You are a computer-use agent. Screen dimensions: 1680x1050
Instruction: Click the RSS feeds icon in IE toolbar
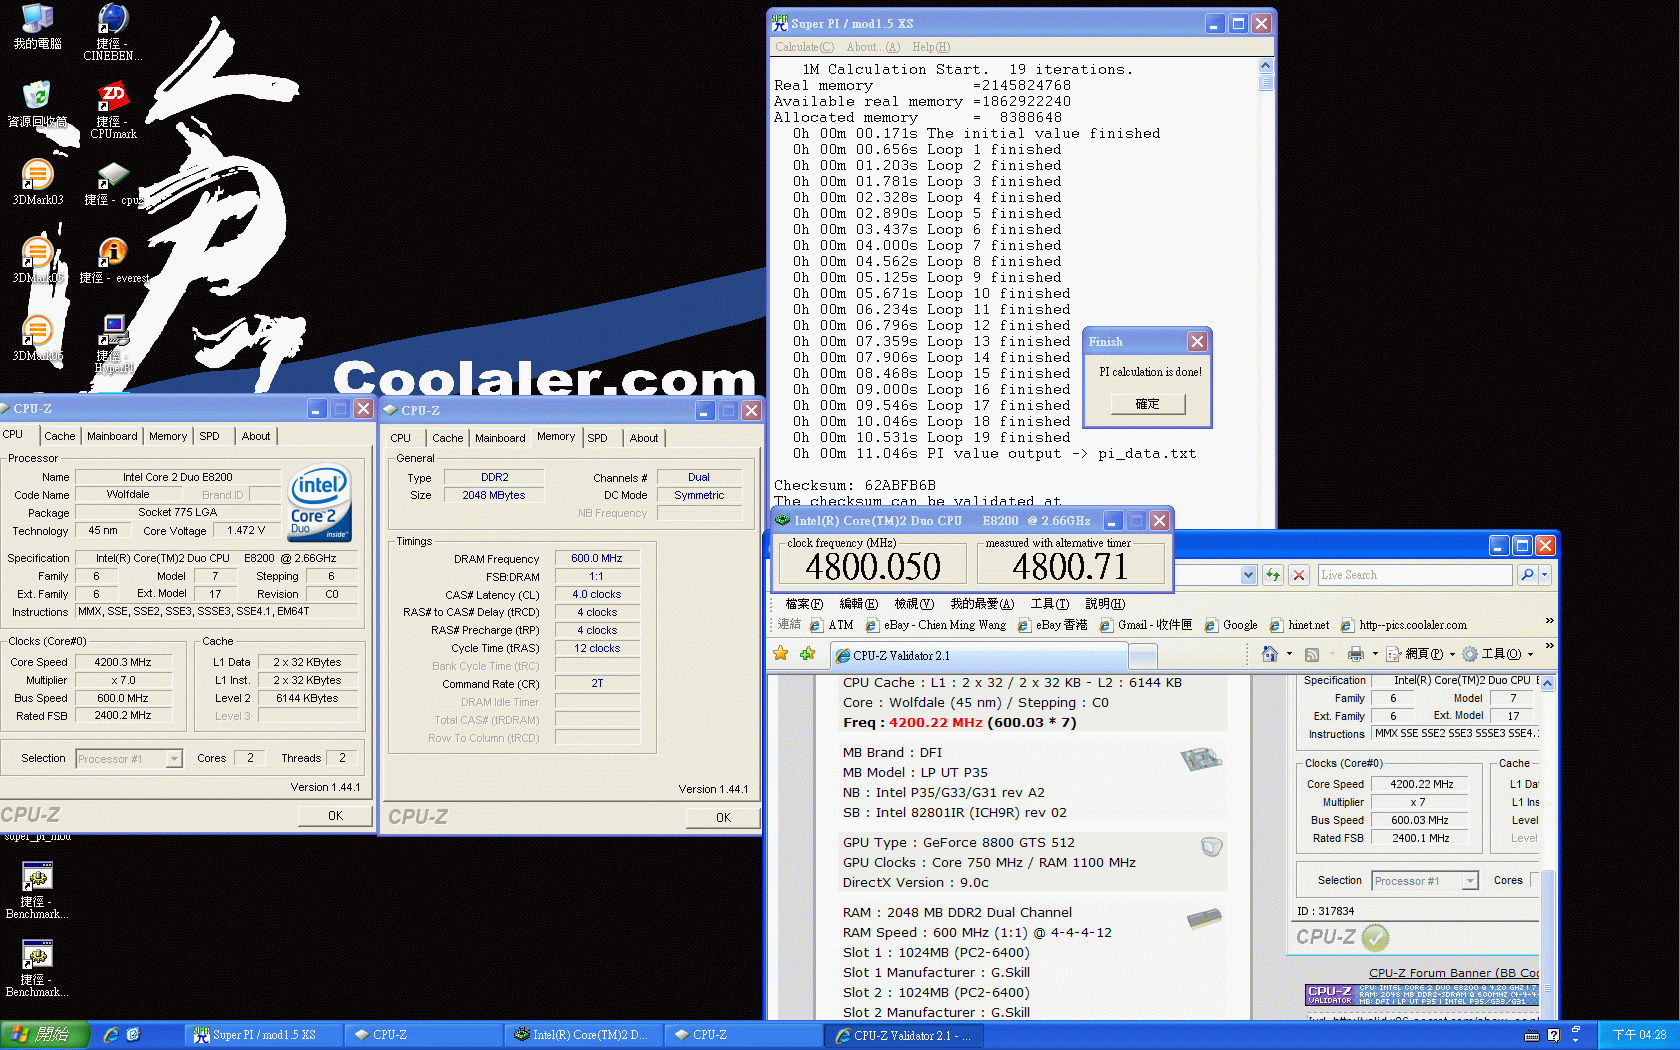tap(1312, 654)
